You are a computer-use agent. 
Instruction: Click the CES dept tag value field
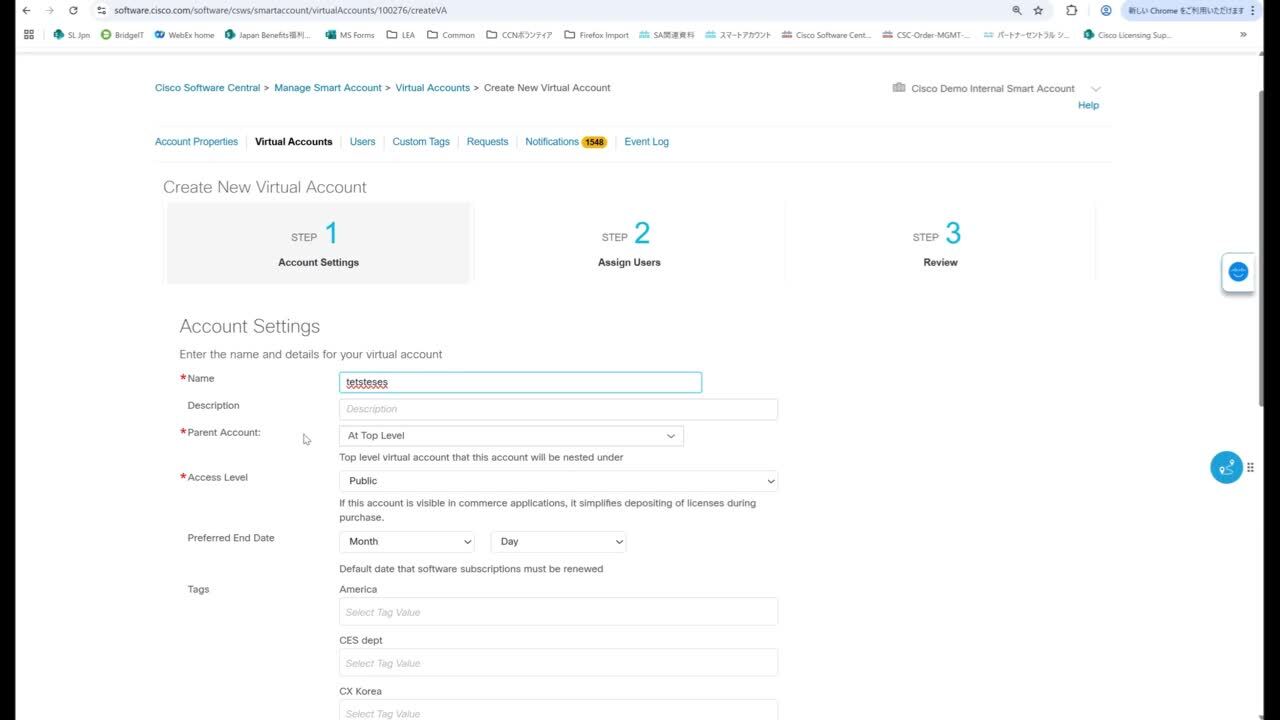pos(558,663)
